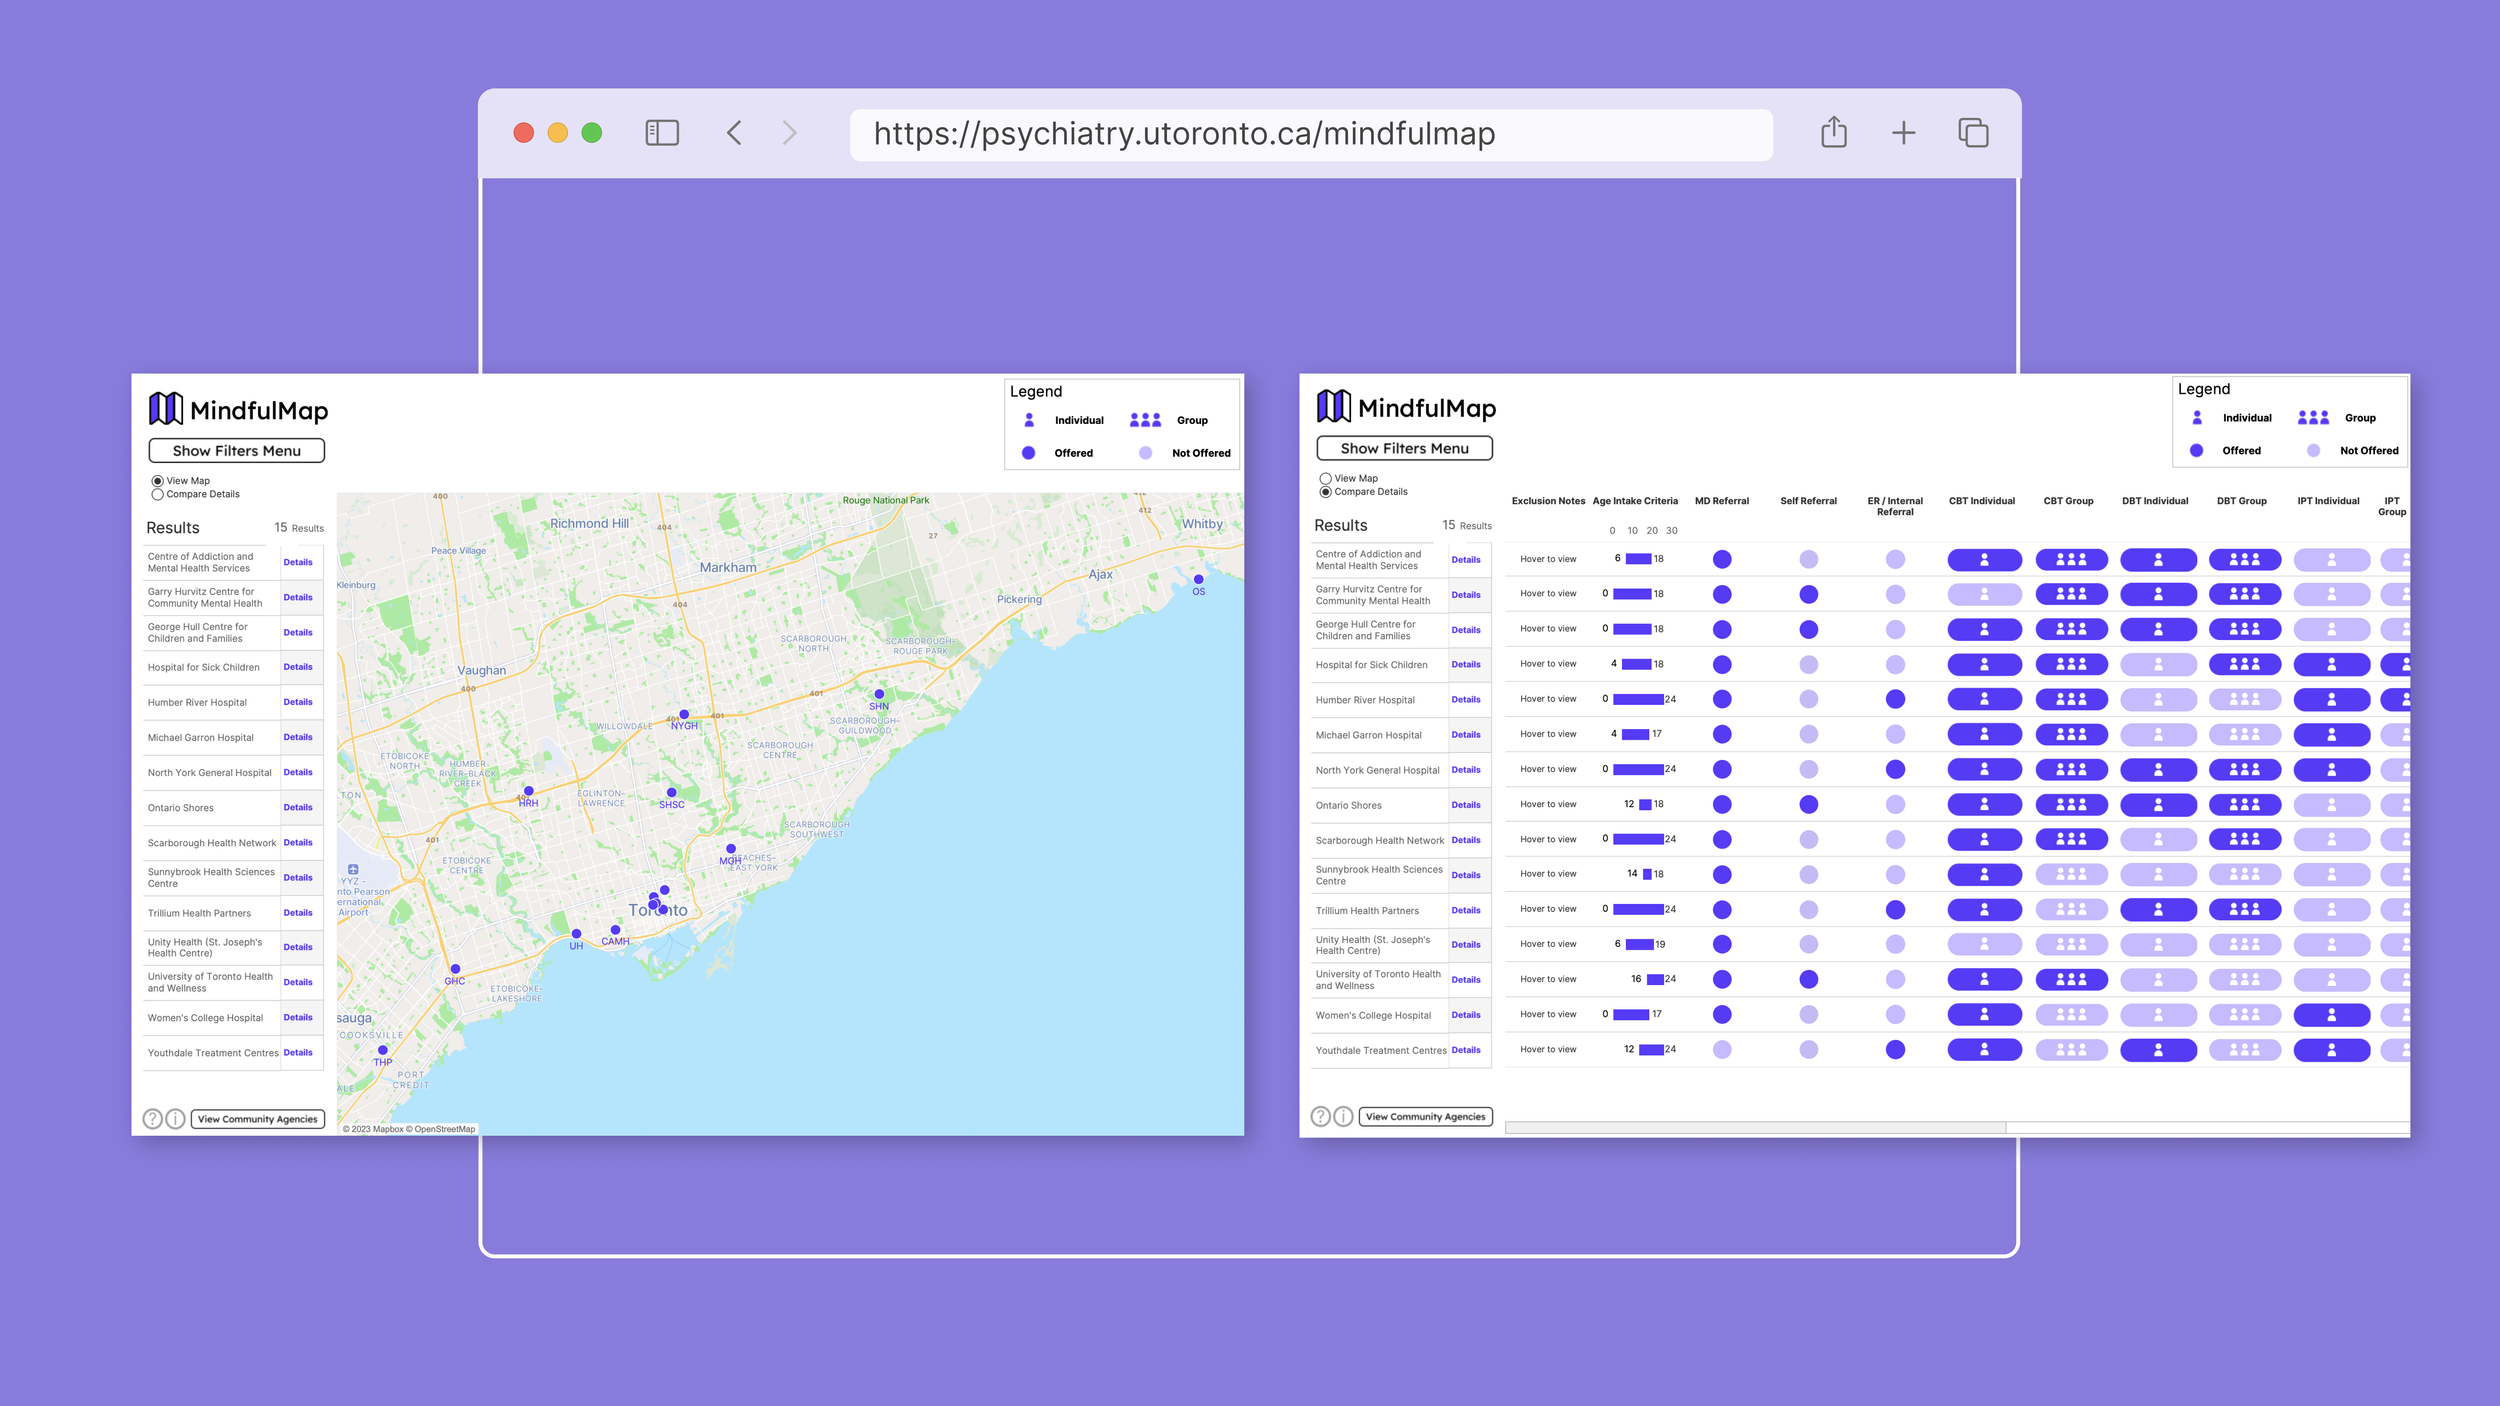Click the browser back arrow
Image resolution: width=2500 pixels, height=1406 pixels.
click(734, 133)
